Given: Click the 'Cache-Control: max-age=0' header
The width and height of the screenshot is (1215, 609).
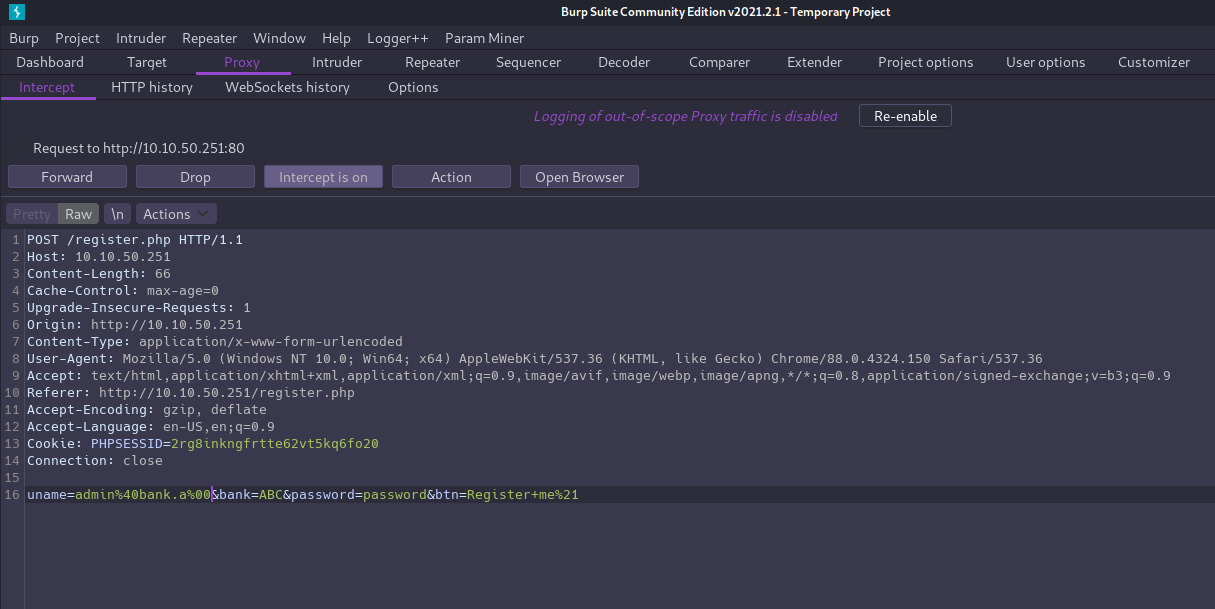Looking at the screenshot, I should pos(123,291).
